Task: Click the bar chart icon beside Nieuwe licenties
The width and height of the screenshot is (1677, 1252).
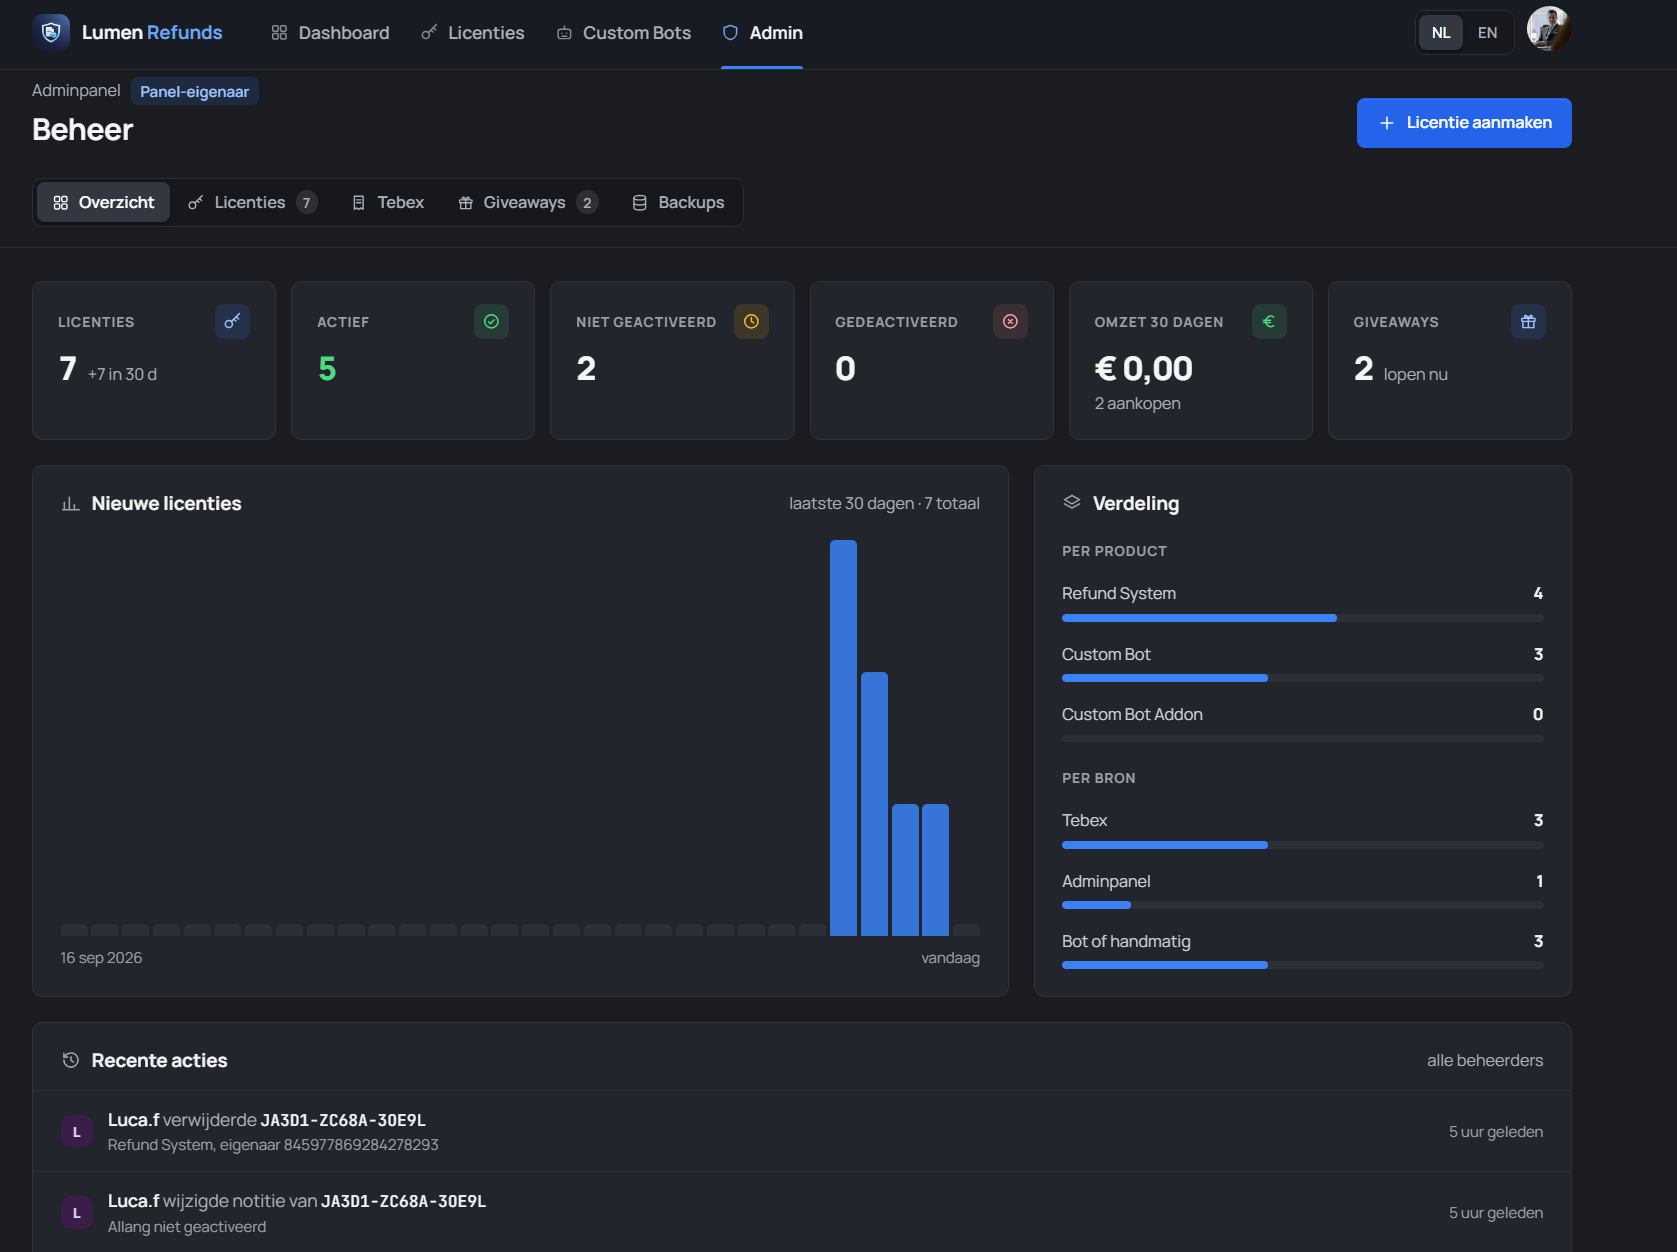Action: pos(70,504)
